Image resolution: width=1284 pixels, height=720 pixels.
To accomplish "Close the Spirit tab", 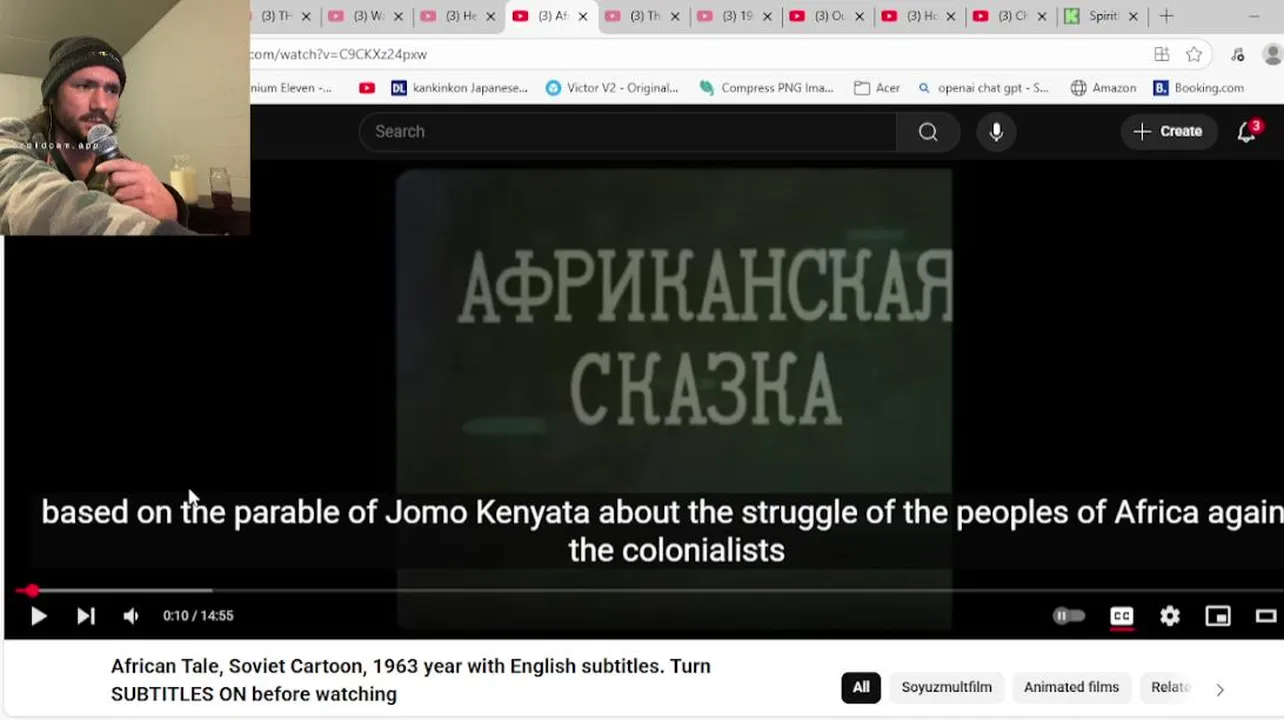I will coord(1133,16).
